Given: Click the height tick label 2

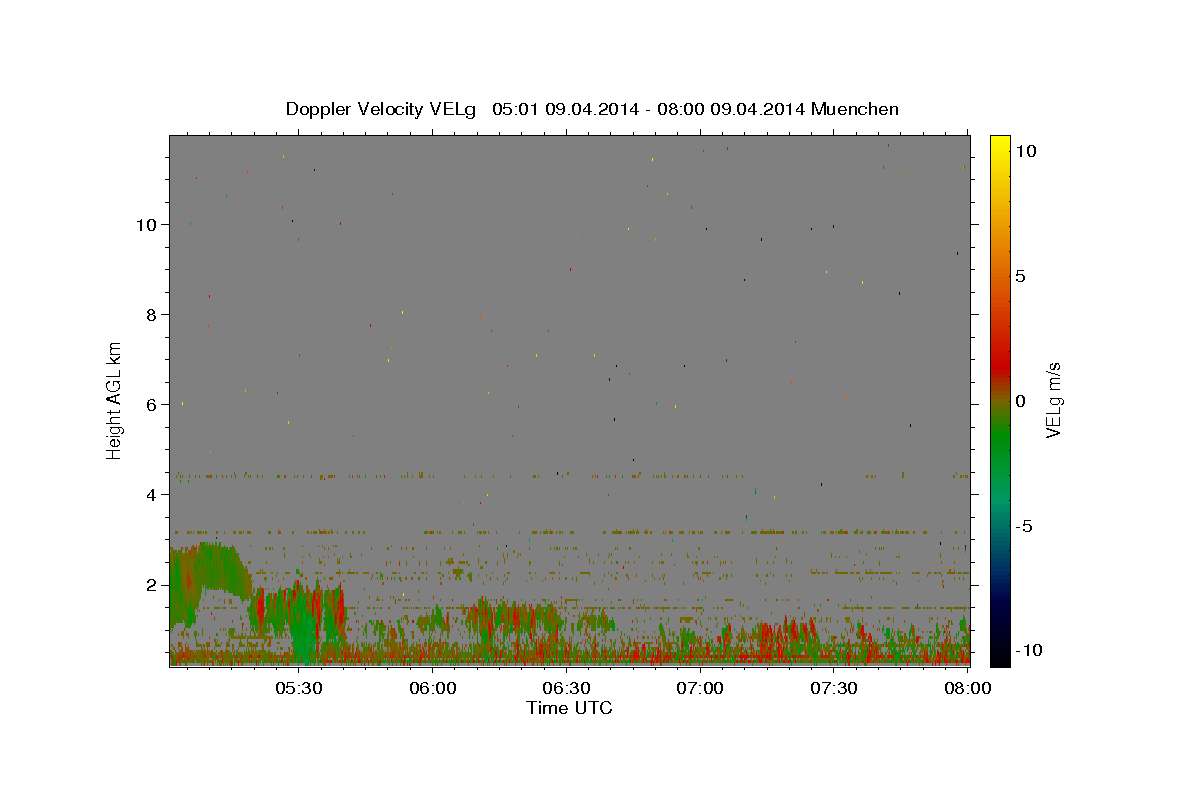Looking at the screenshot, I should click(152, 585).
